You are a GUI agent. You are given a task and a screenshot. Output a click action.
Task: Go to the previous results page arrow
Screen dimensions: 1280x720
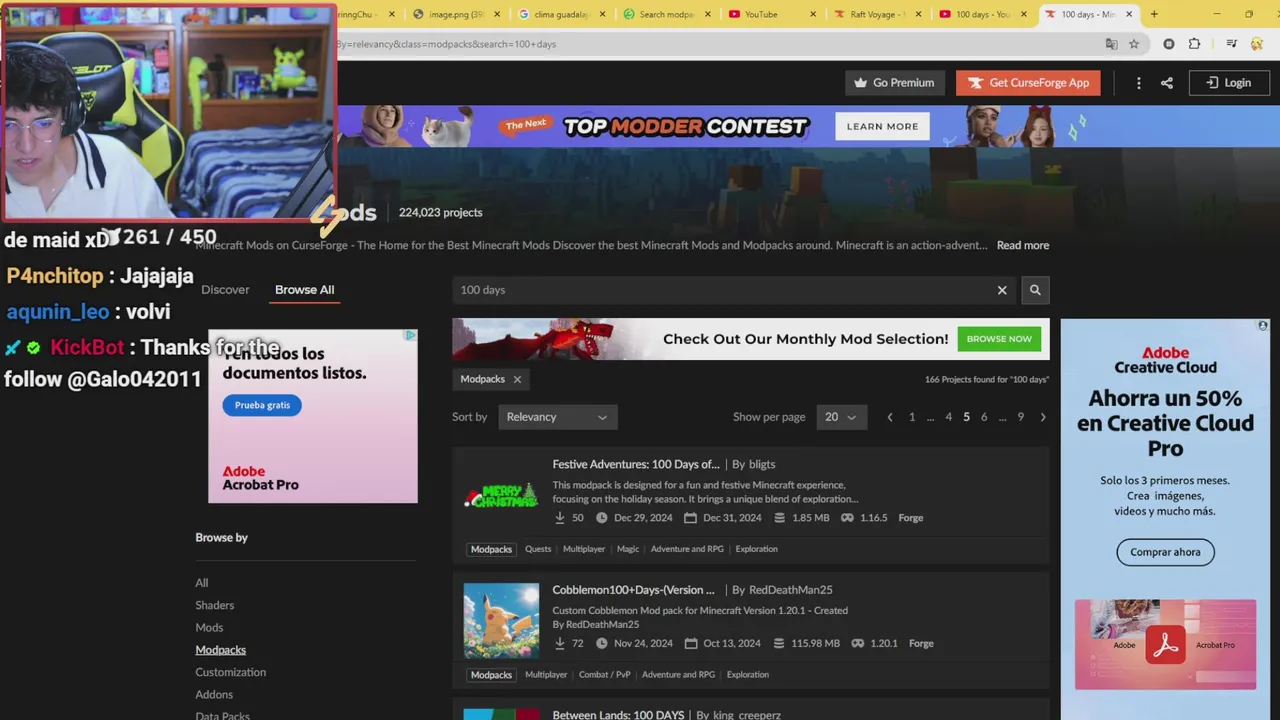tap(890, 417)
